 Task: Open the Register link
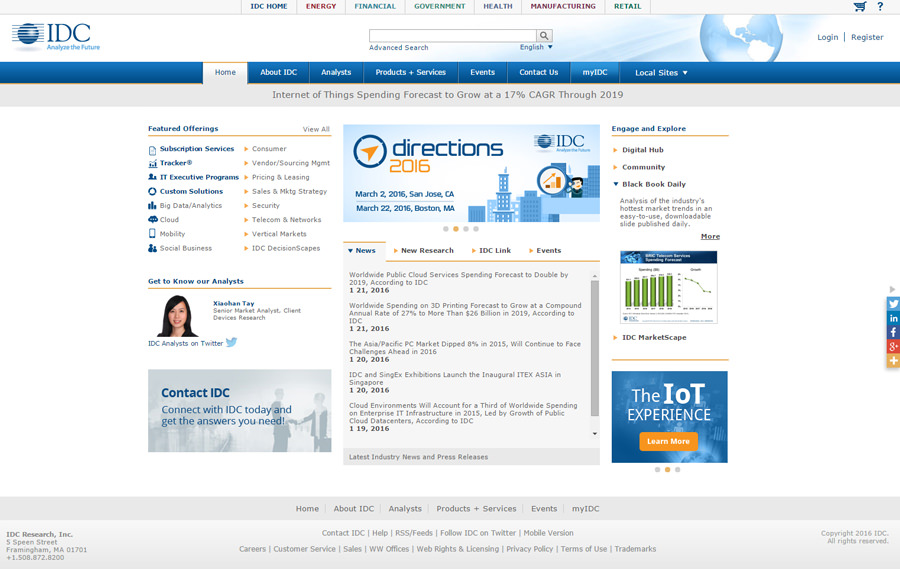[867, 37]
